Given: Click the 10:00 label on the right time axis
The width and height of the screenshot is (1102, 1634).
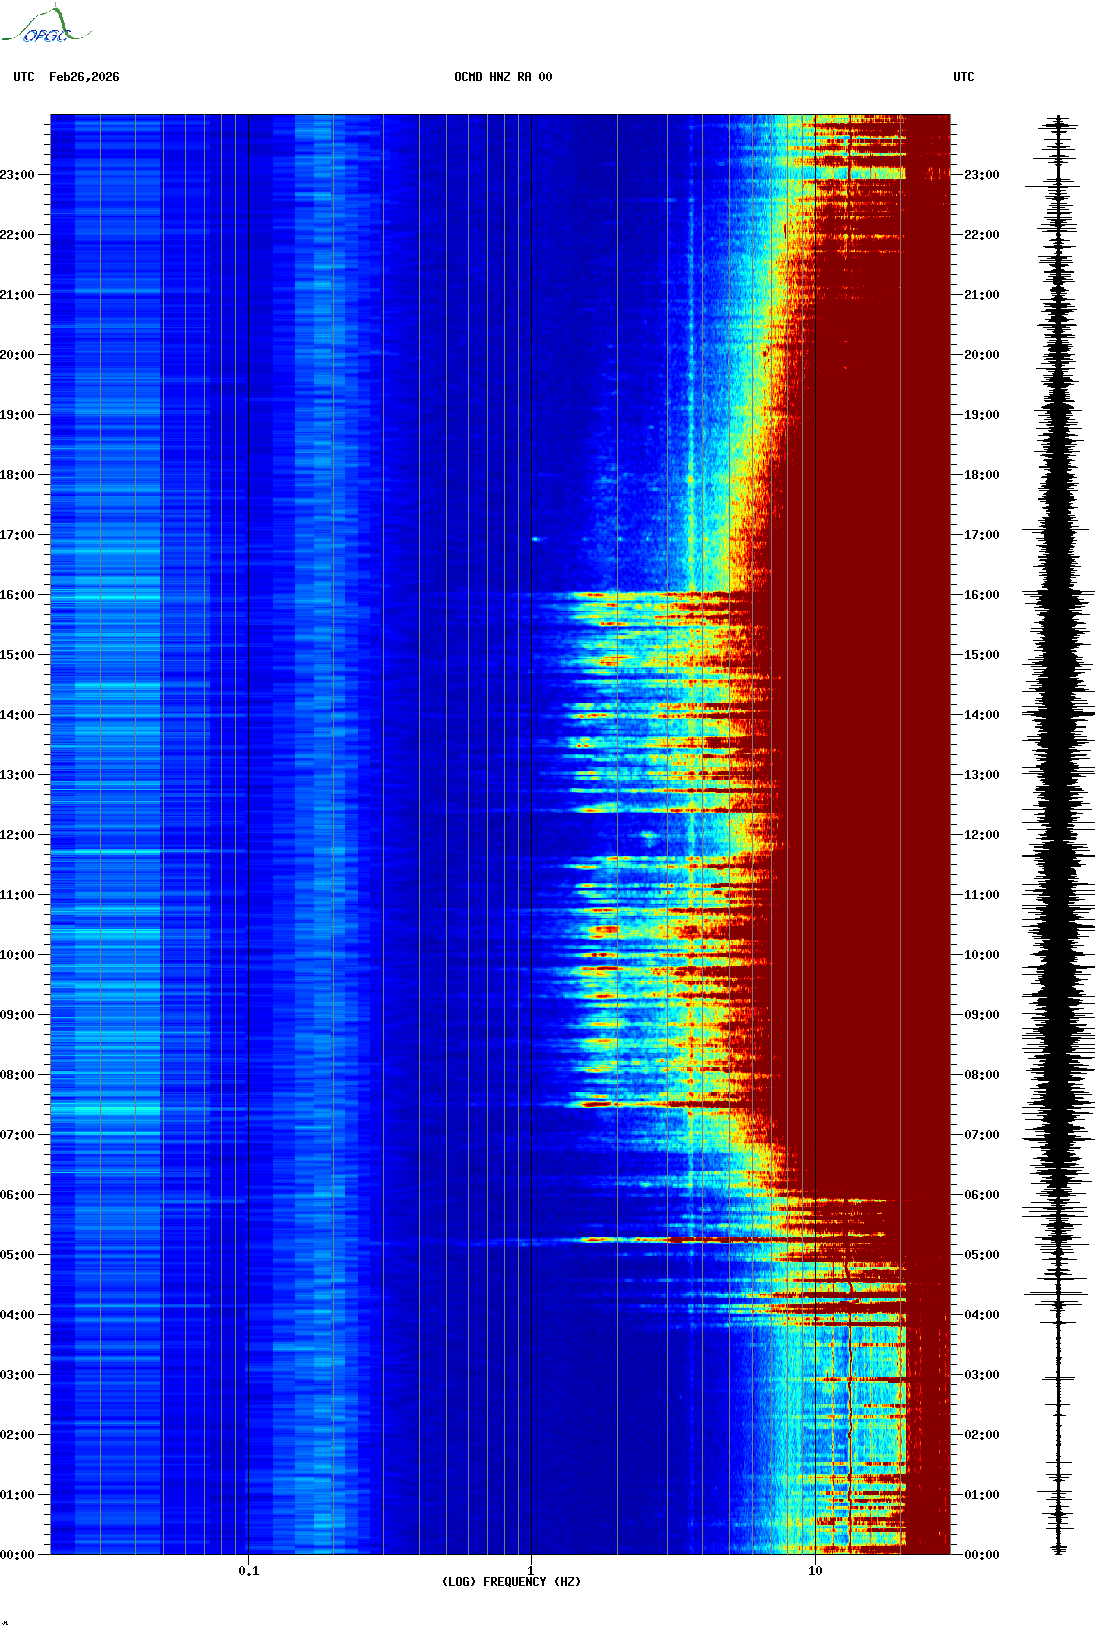Looking at the screenshot, I should point(982,955).
